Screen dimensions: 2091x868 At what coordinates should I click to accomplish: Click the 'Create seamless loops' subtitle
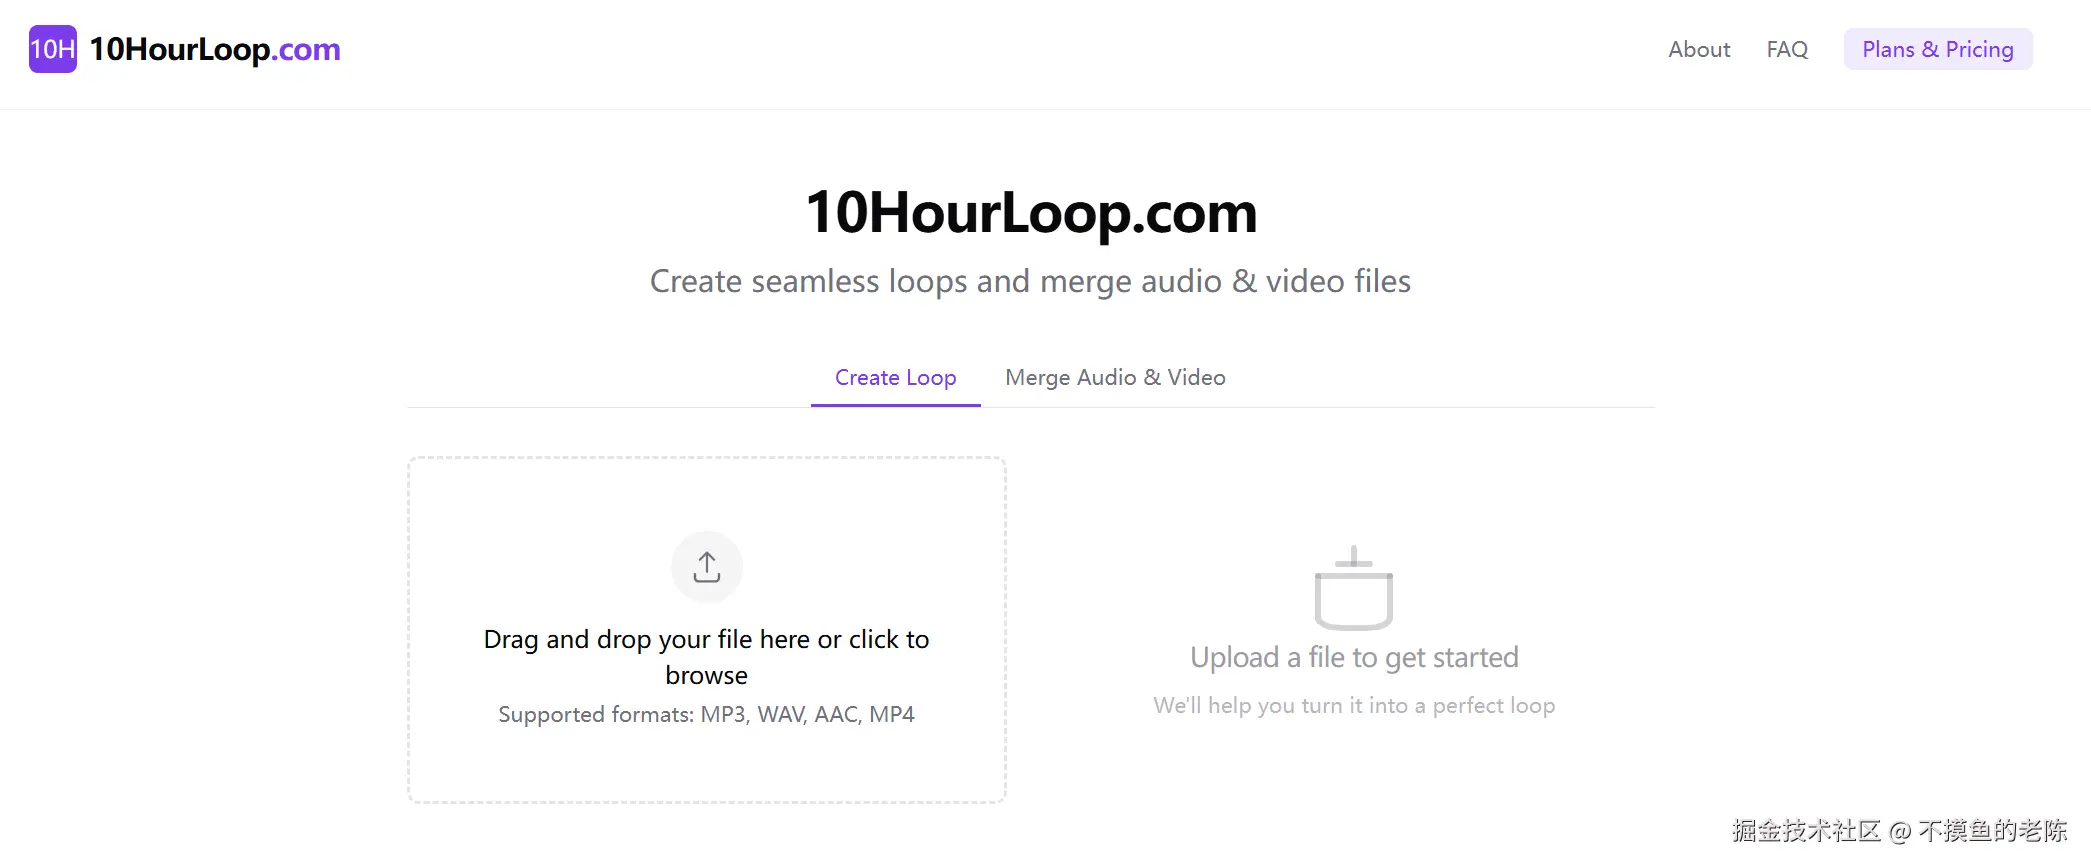pos(1031,281)
